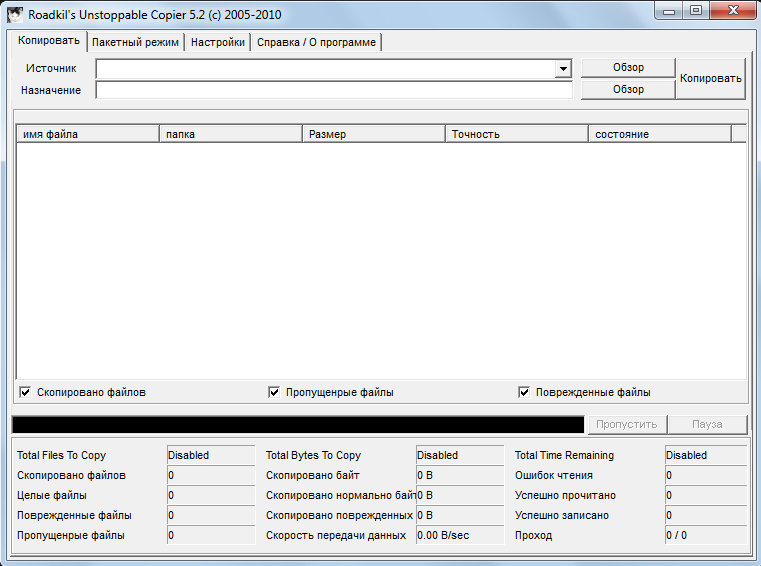Minimize the Unstoppable Copier window
The width and height of the screenshot is (761, 566).
pos(669,11)
